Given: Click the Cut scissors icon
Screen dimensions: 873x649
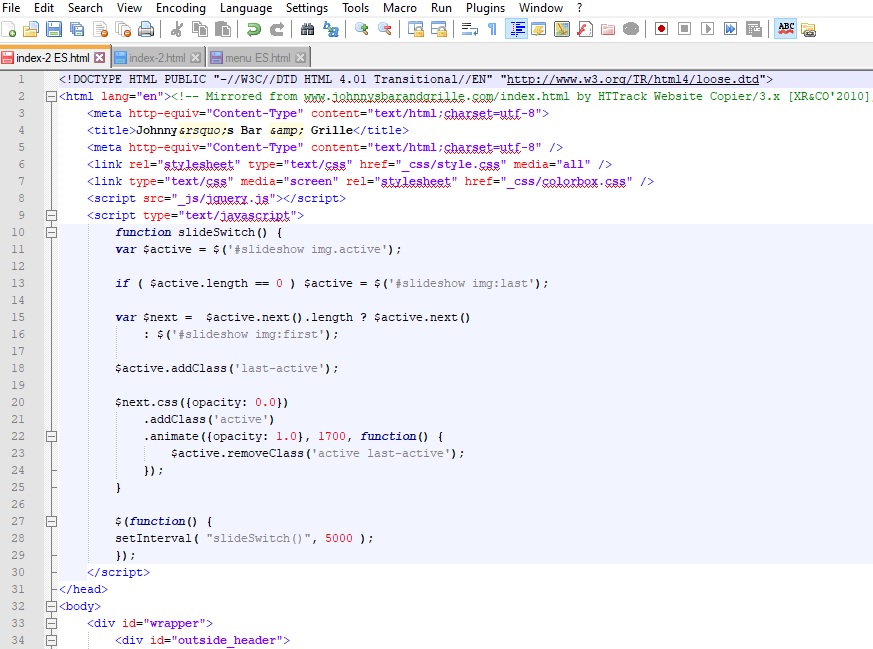Looking at the screenshot, I should coord(177,29).
